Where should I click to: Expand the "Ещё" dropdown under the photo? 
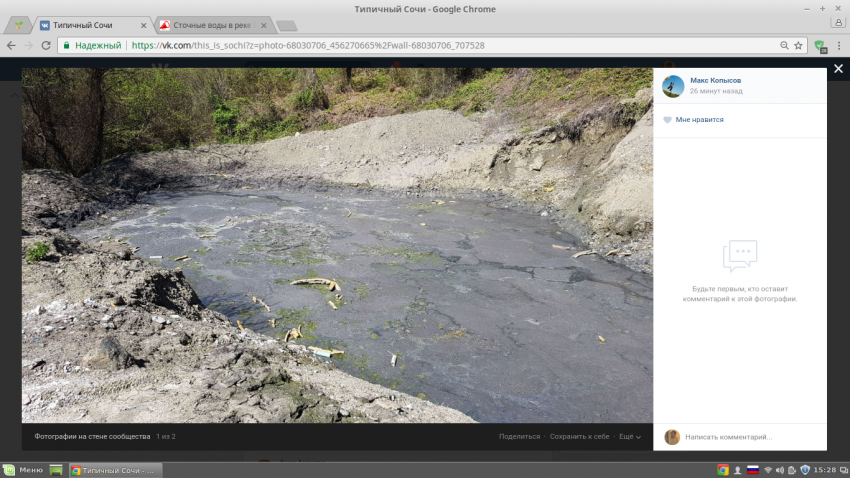629,437
